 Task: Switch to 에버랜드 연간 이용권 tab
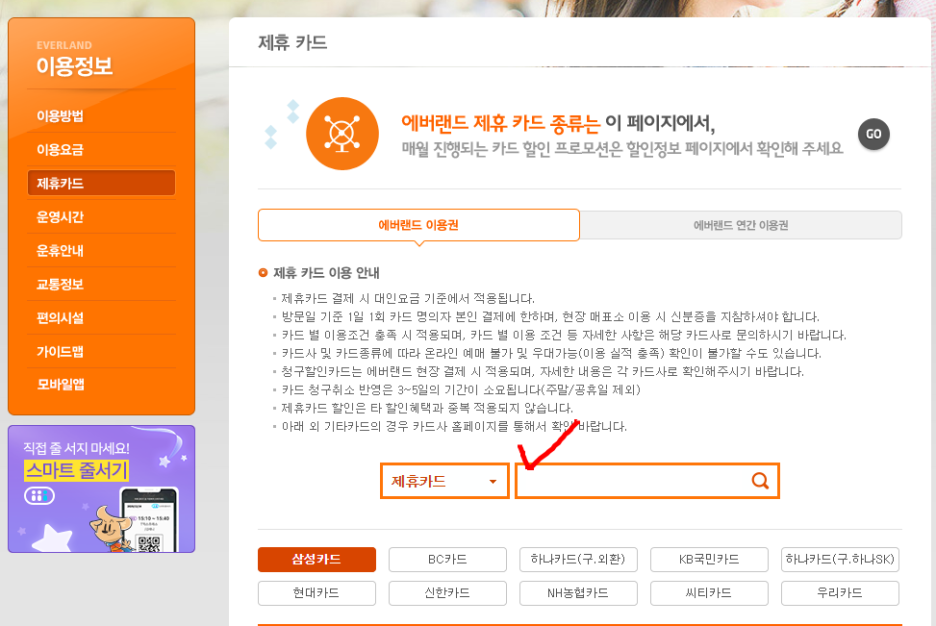[x=740, y=225]
